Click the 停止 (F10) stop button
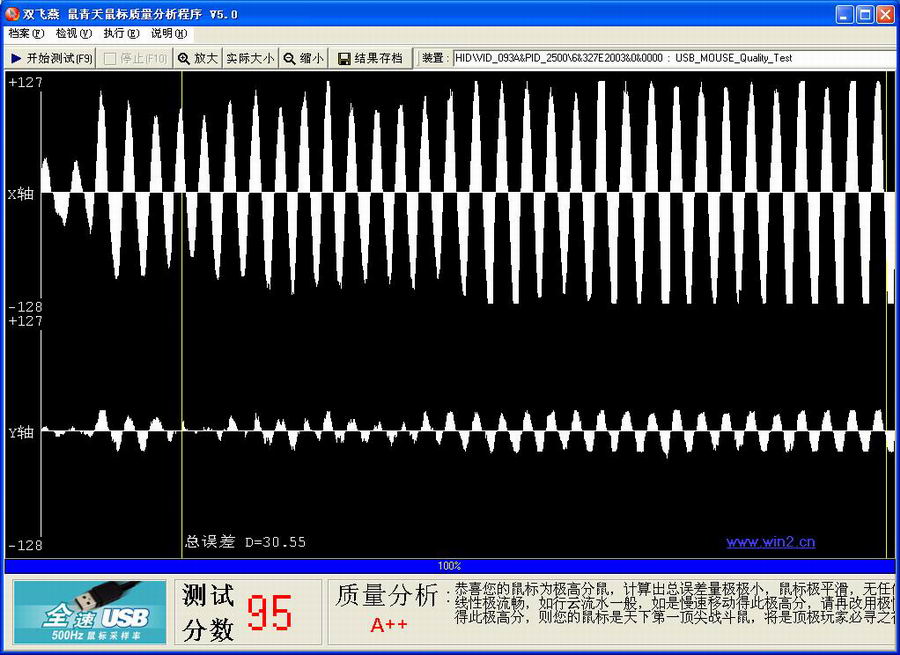Image resolution: width=900 pixels, height=655 pixels. [135, 58]
